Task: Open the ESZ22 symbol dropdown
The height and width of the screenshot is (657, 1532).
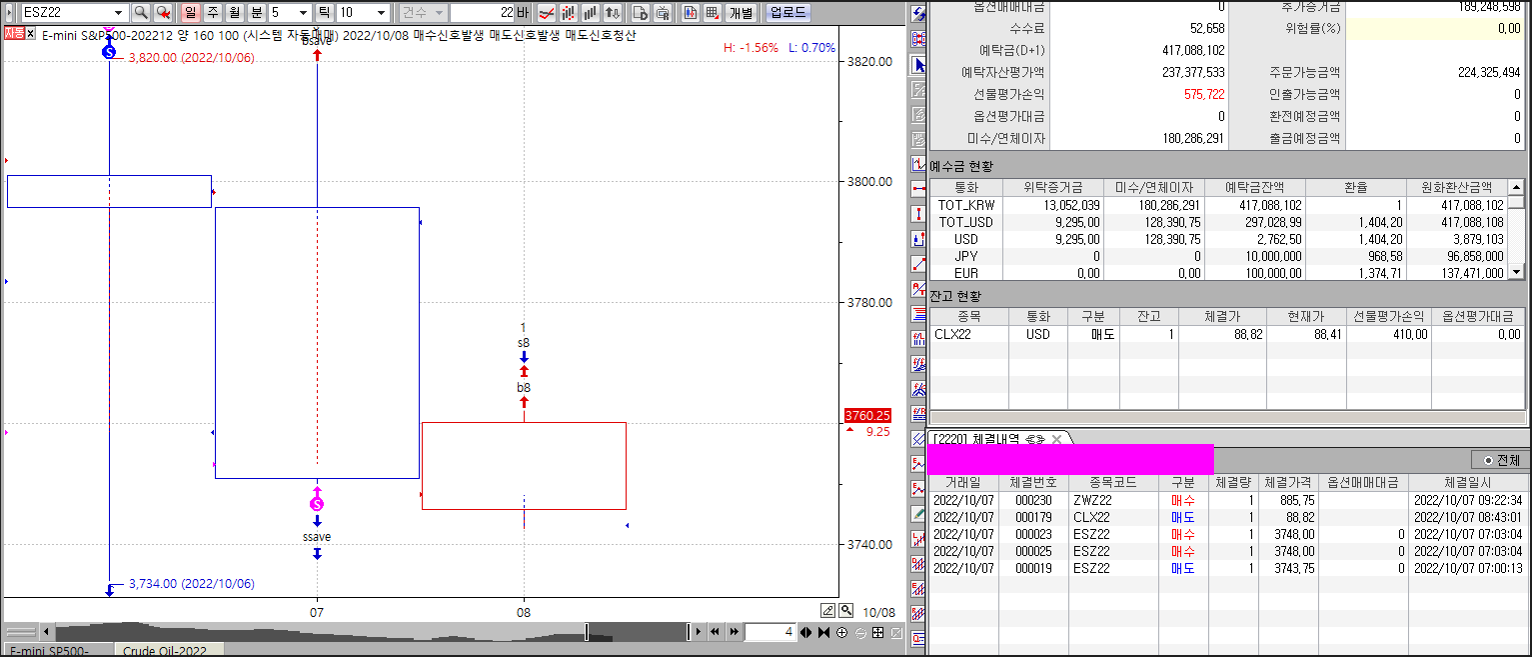Action: tap(119, 13)
